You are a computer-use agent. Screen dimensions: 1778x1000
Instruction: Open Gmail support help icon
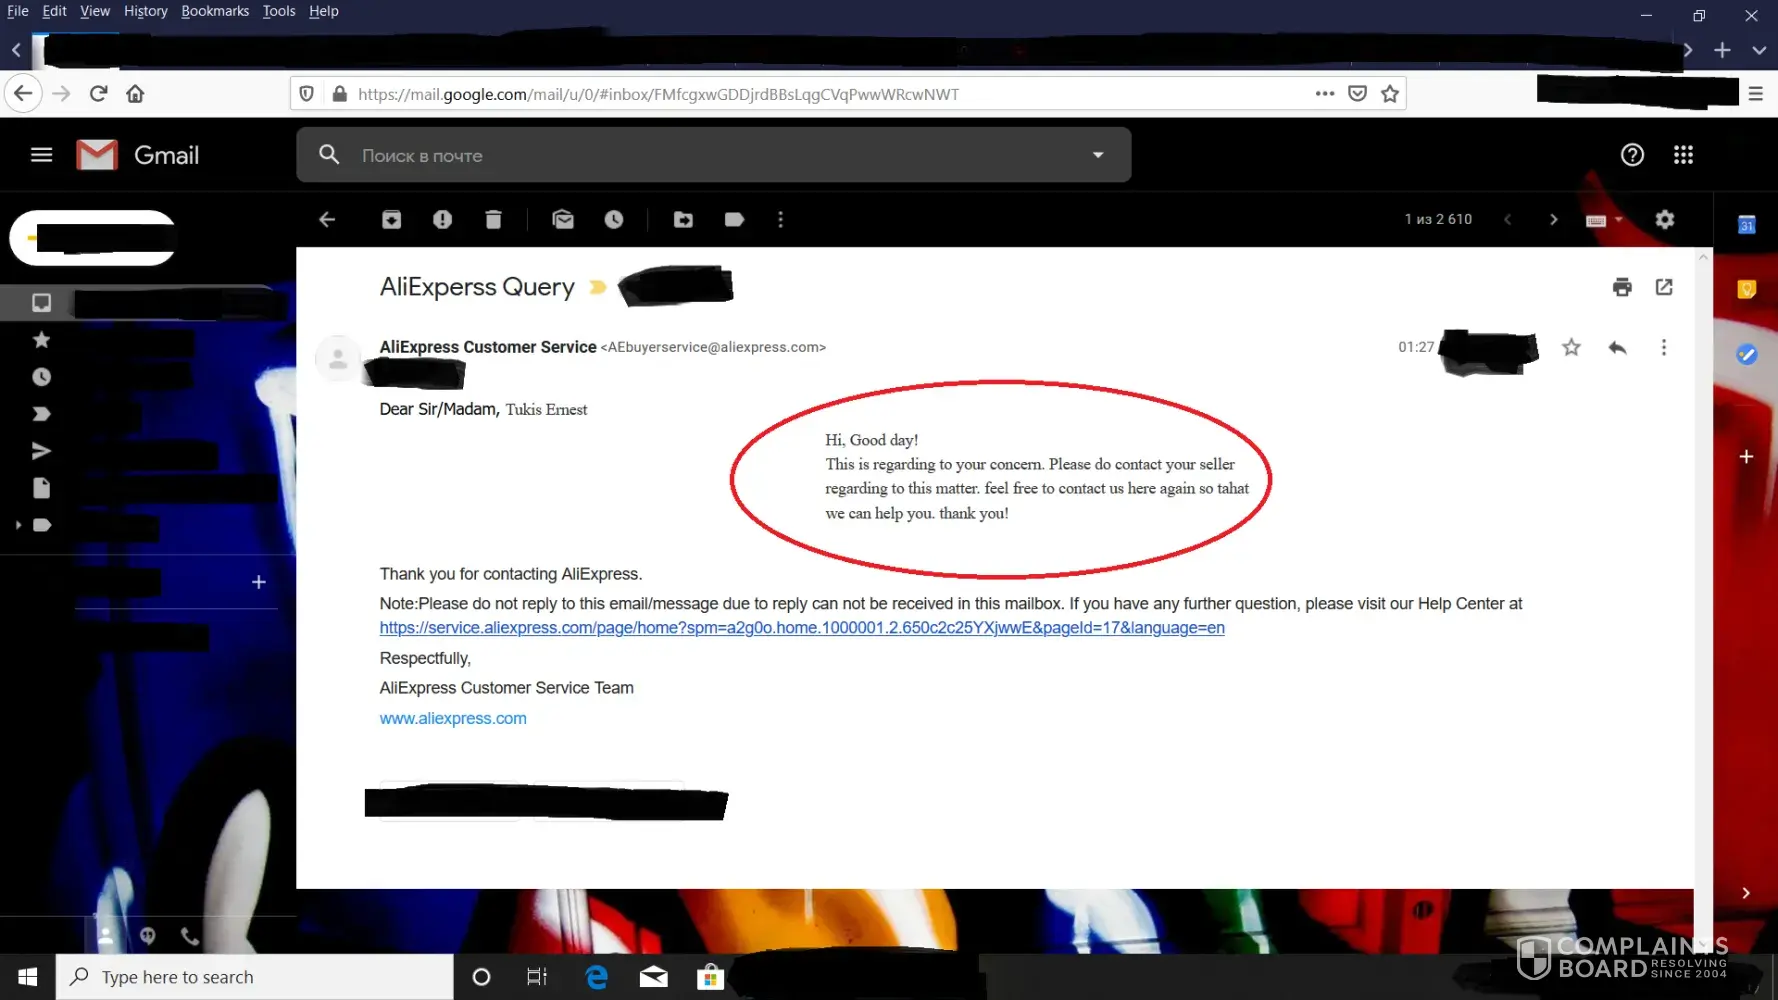1632,155
